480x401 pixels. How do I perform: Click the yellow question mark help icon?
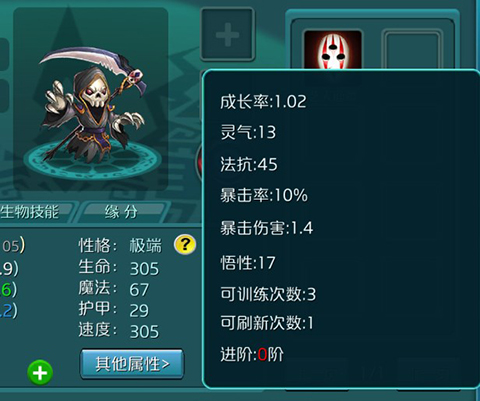(185, 244)
